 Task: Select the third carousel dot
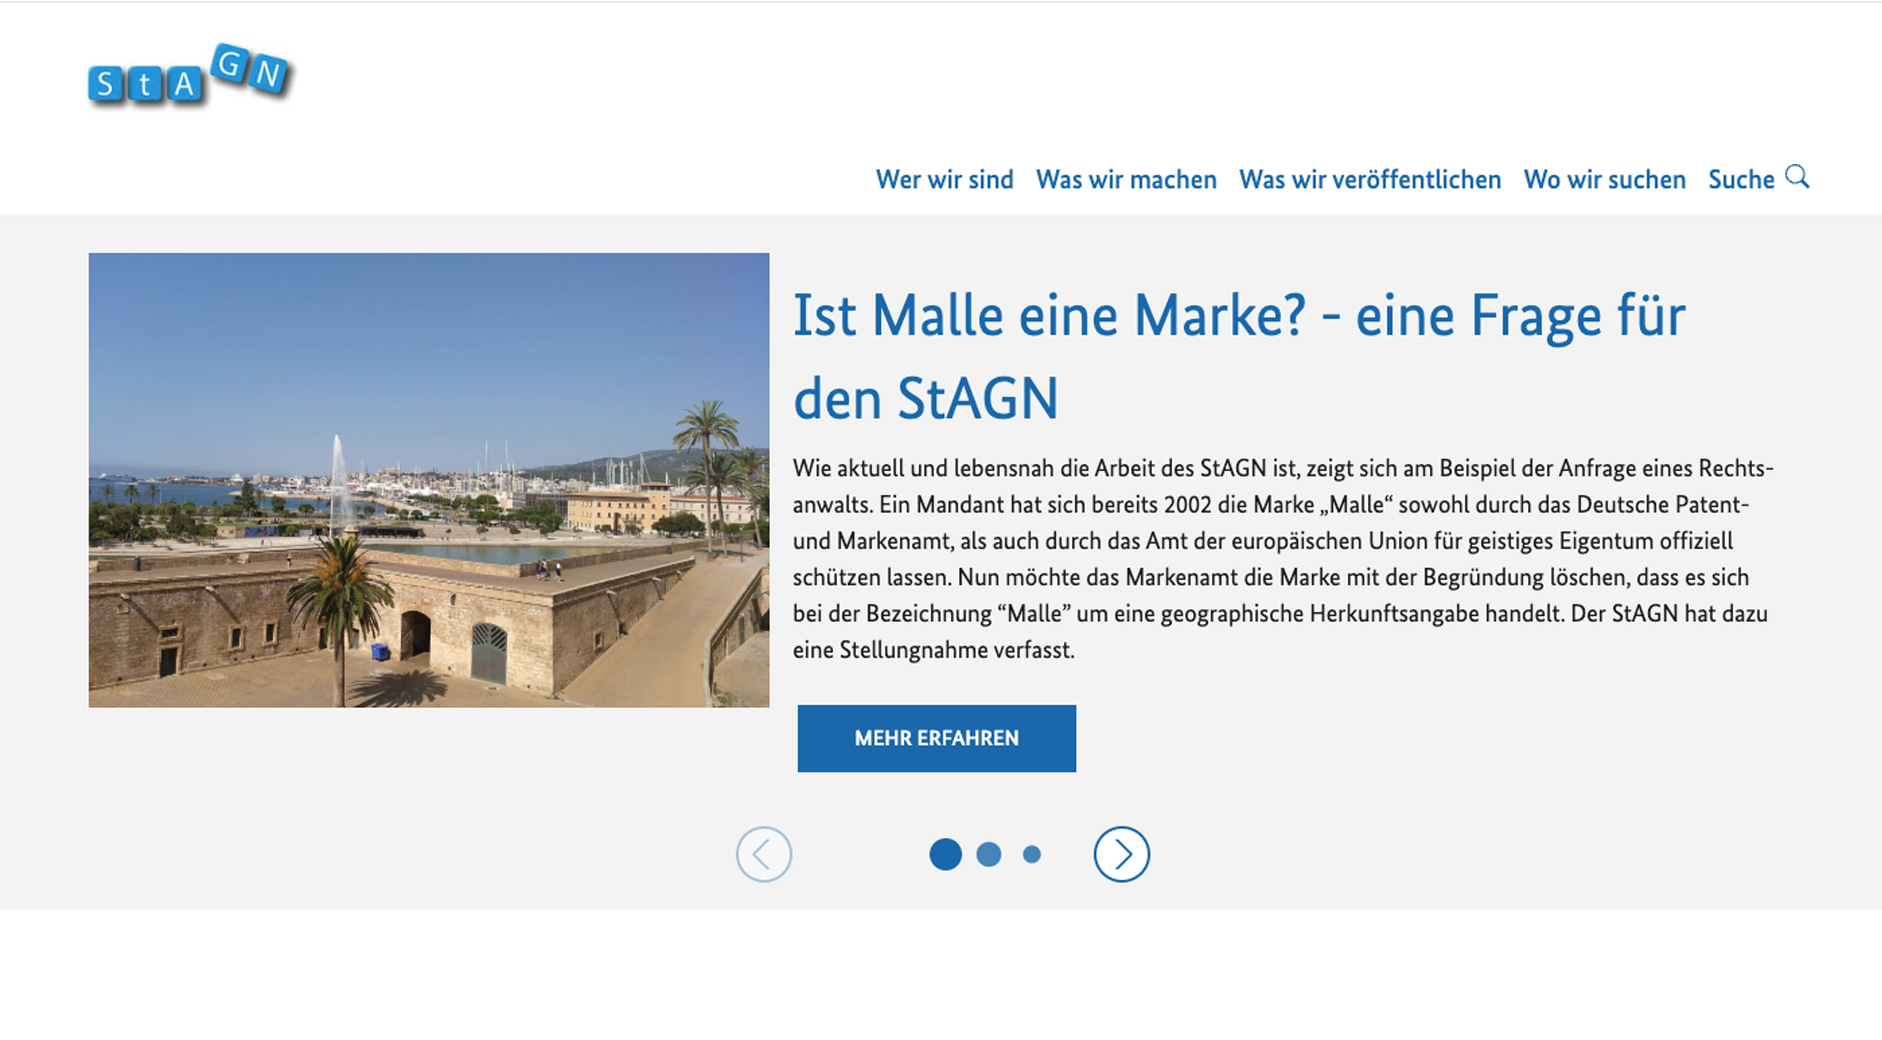[x=1032, y=854]
